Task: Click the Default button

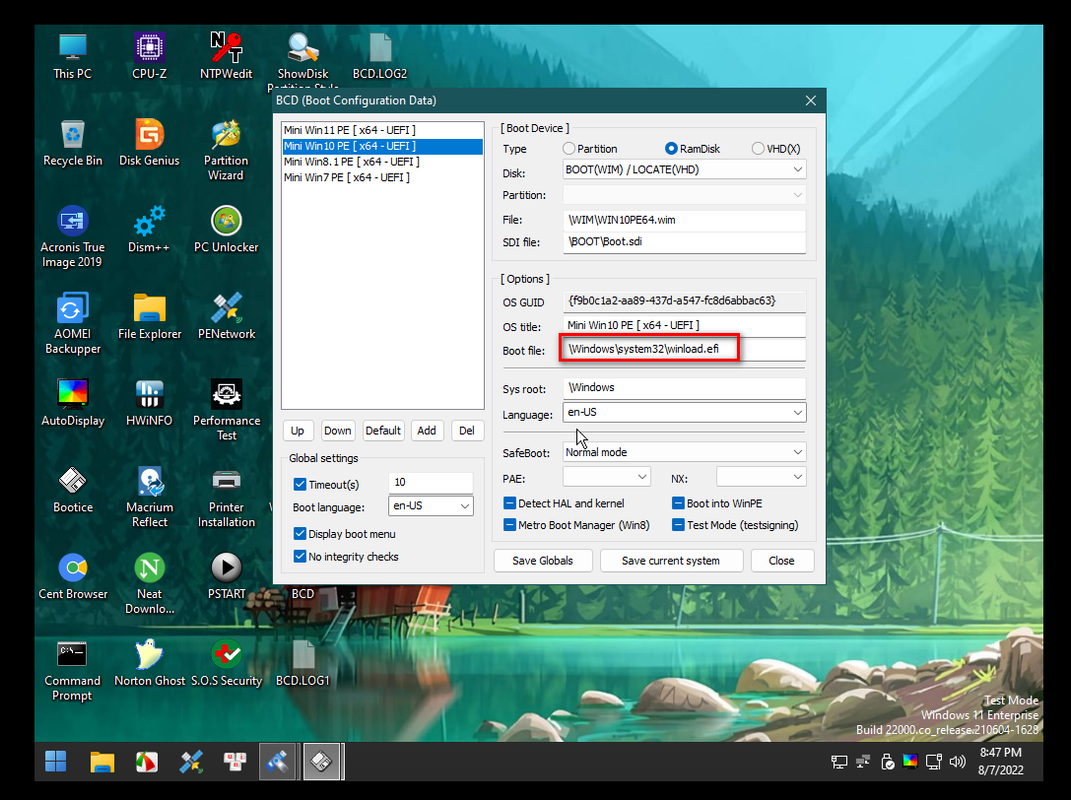Action: pos(383,430)
